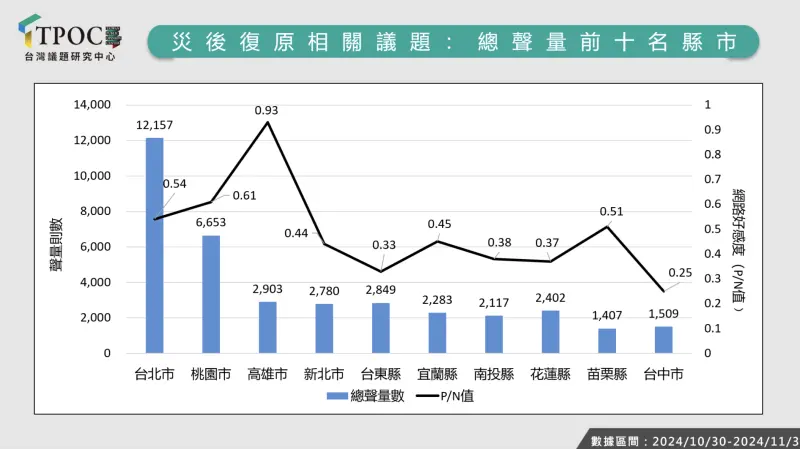
Task: Click the 台東縣 axis label
Action: click(381, 374)
